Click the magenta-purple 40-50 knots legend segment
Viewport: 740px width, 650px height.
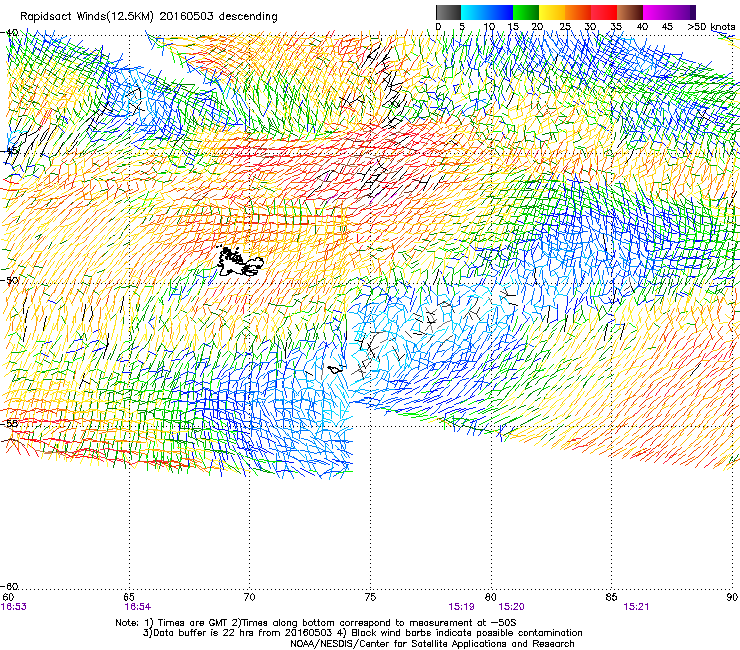(x=669, y=12)
